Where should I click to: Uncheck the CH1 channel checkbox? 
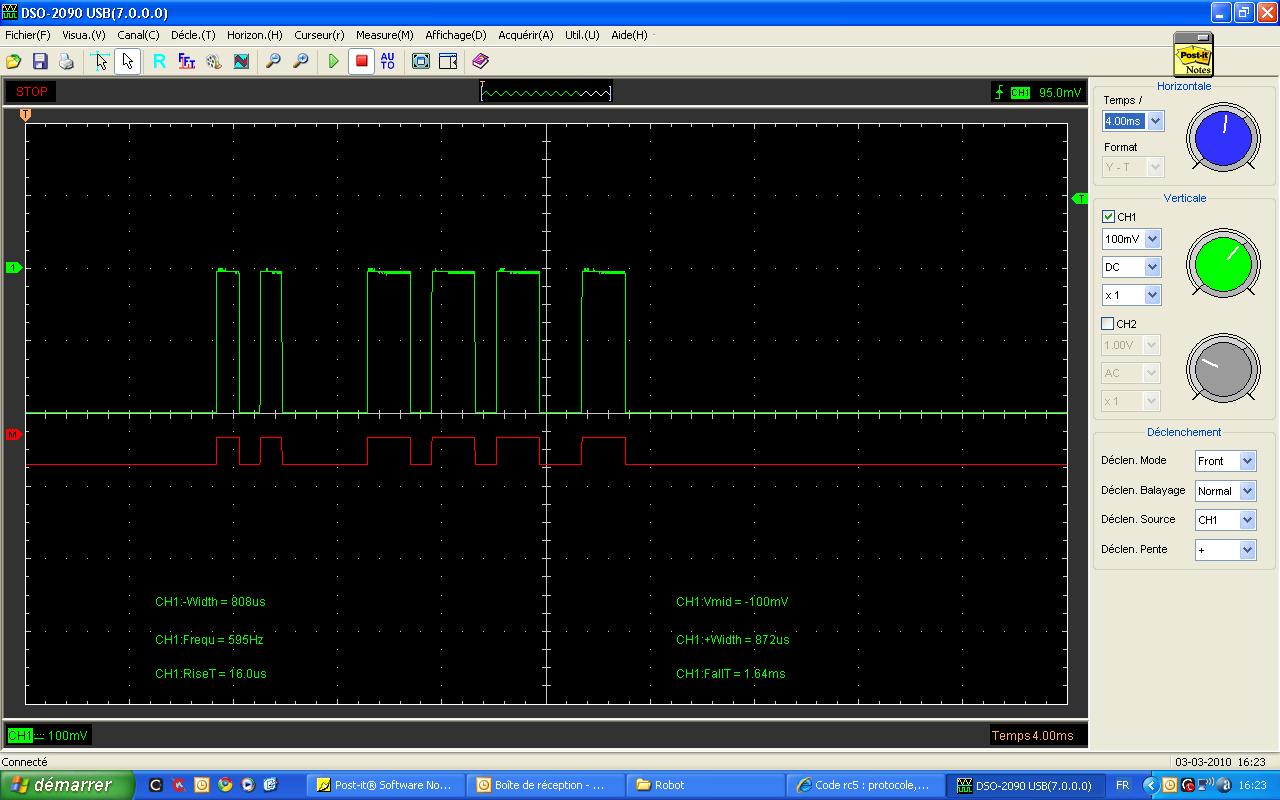(1108, 217)
